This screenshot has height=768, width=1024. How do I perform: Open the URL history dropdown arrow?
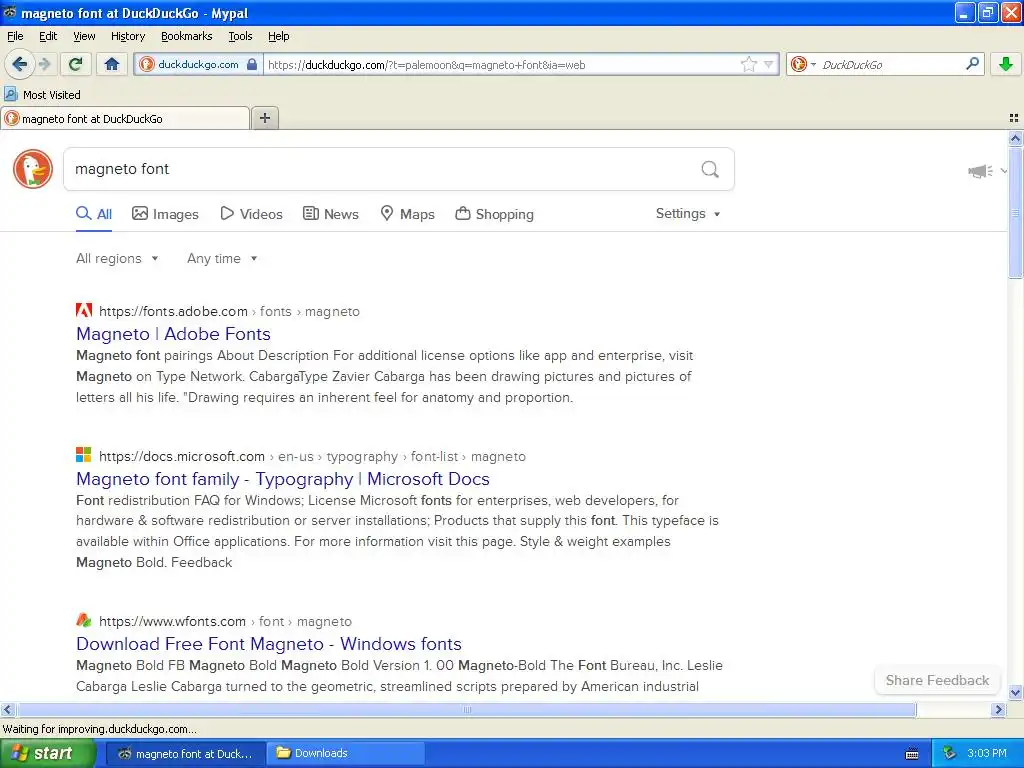[x=769, y=64]
